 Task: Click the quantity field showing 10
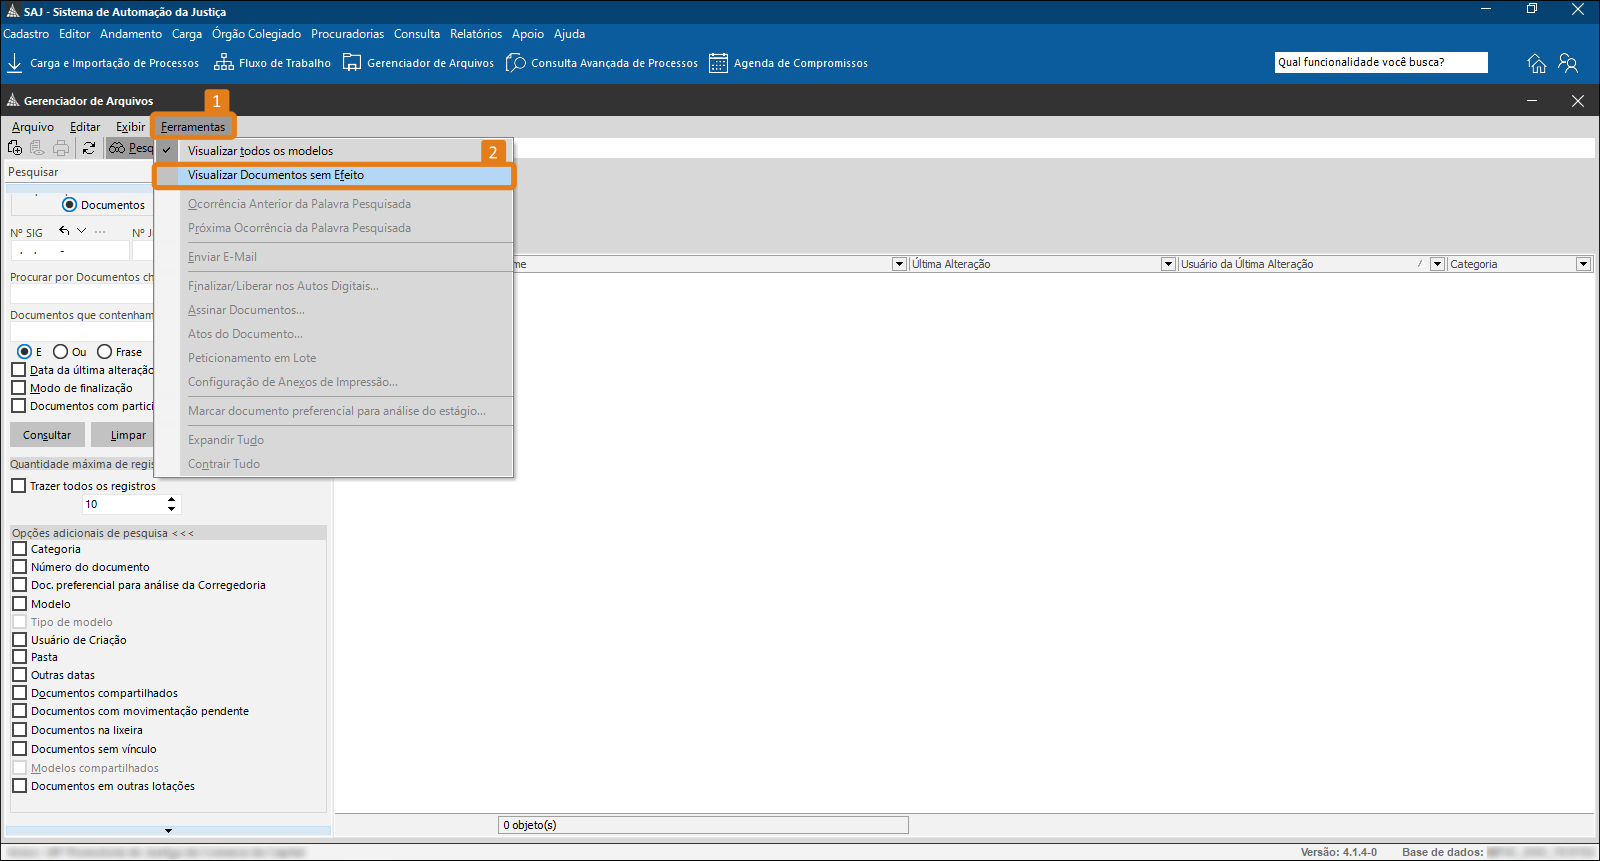(123, 504)
